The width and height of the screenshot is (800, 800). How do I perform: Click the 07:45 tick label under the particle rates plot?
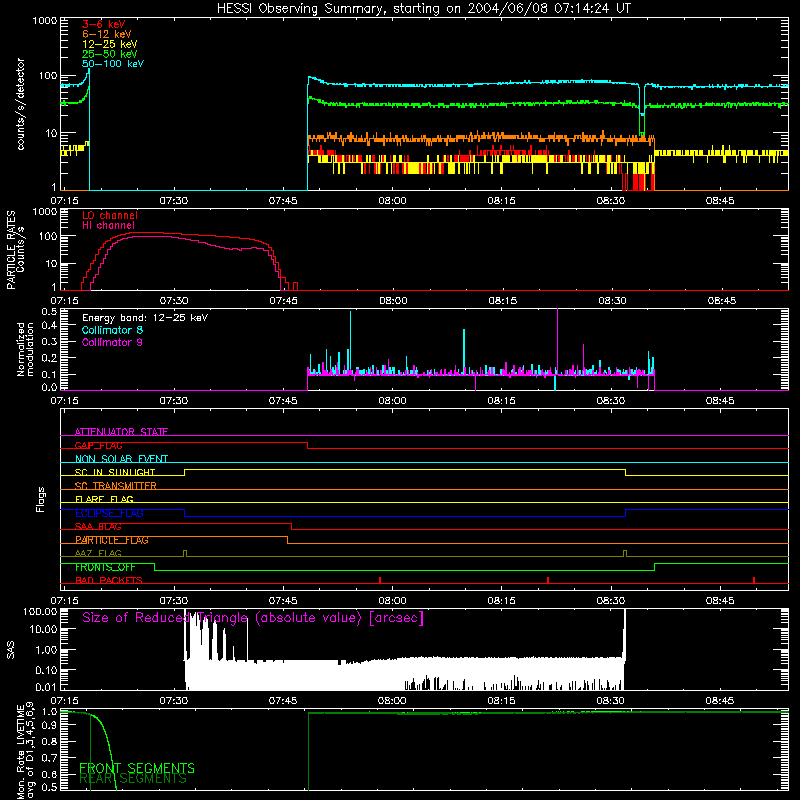pyautogui.click(x=283, y=301)
